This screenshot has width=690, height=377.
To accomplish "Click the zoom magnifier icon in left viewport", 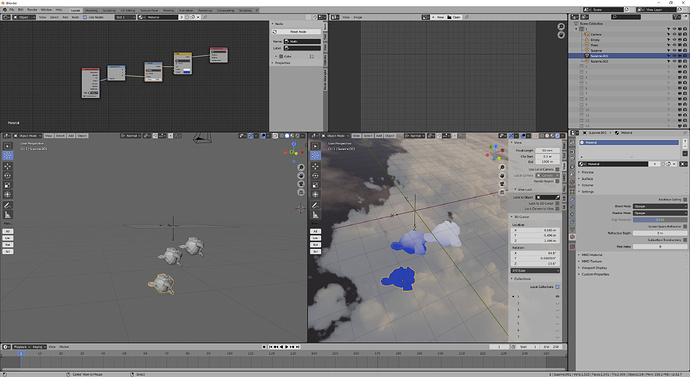I will [x=301, y=168].
